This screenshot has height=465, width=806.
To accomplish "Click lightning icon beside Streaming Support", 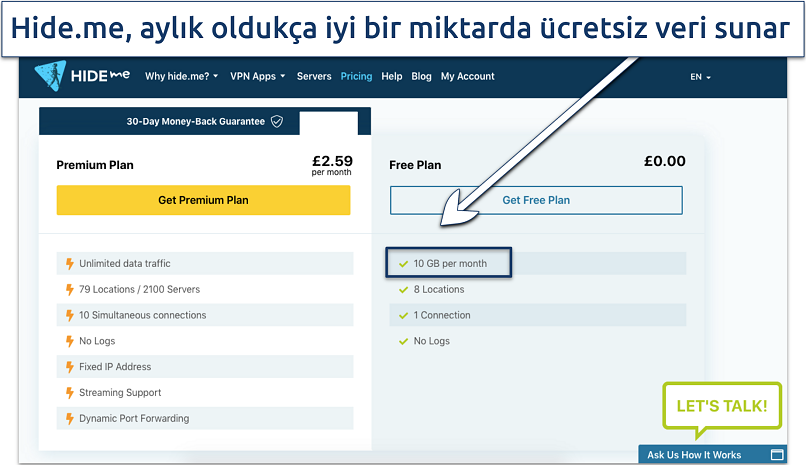I will 69,393.
